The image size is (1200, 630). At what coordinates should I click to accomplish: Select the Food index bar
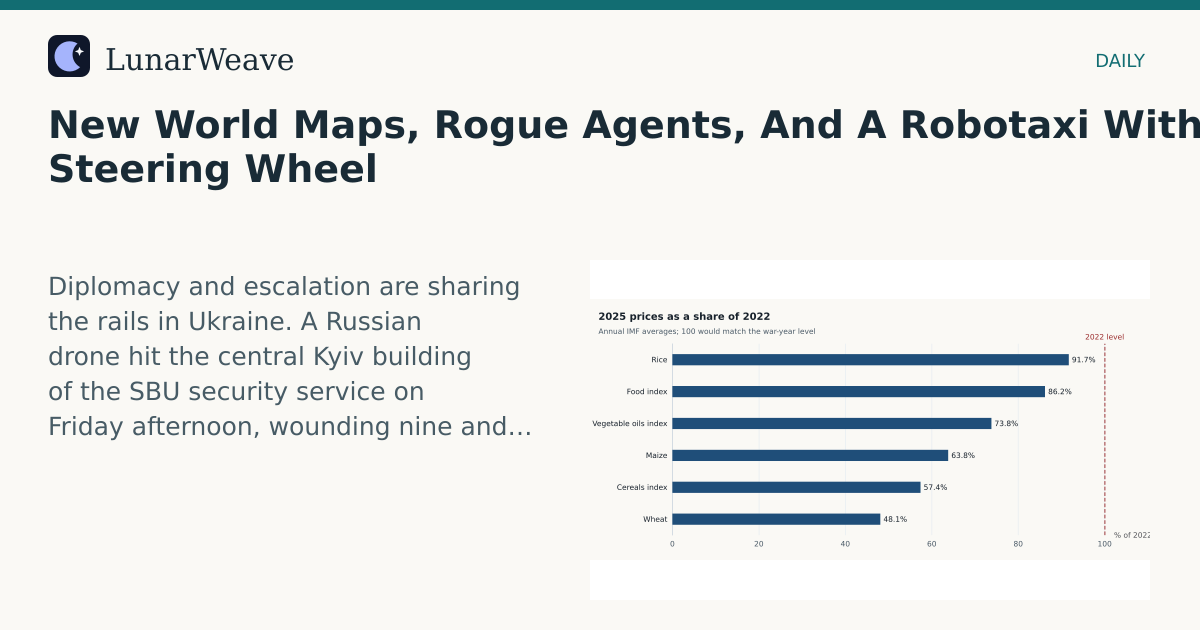click(x=858, y=392)
